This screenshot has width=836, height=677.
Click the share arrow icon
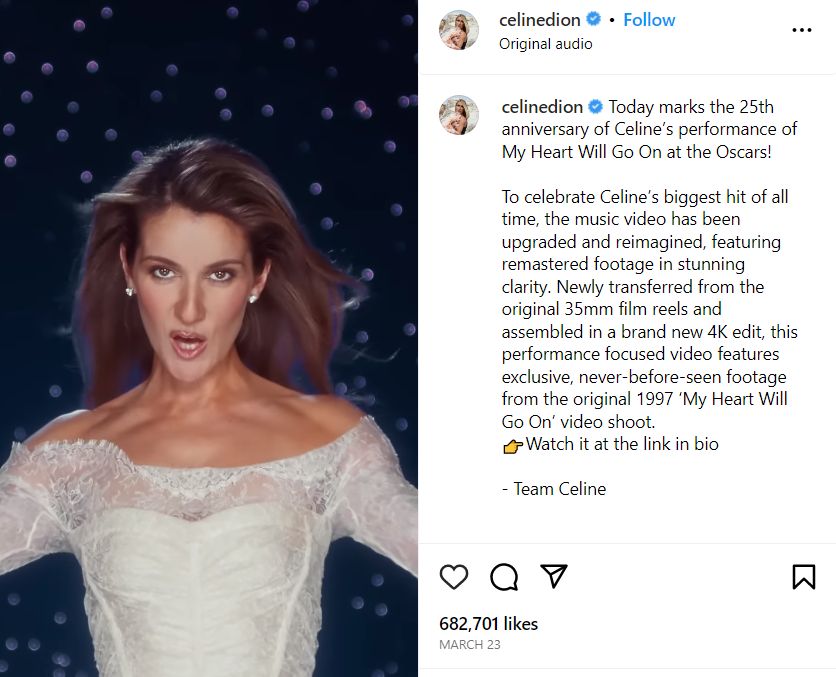tap(553, 577)
